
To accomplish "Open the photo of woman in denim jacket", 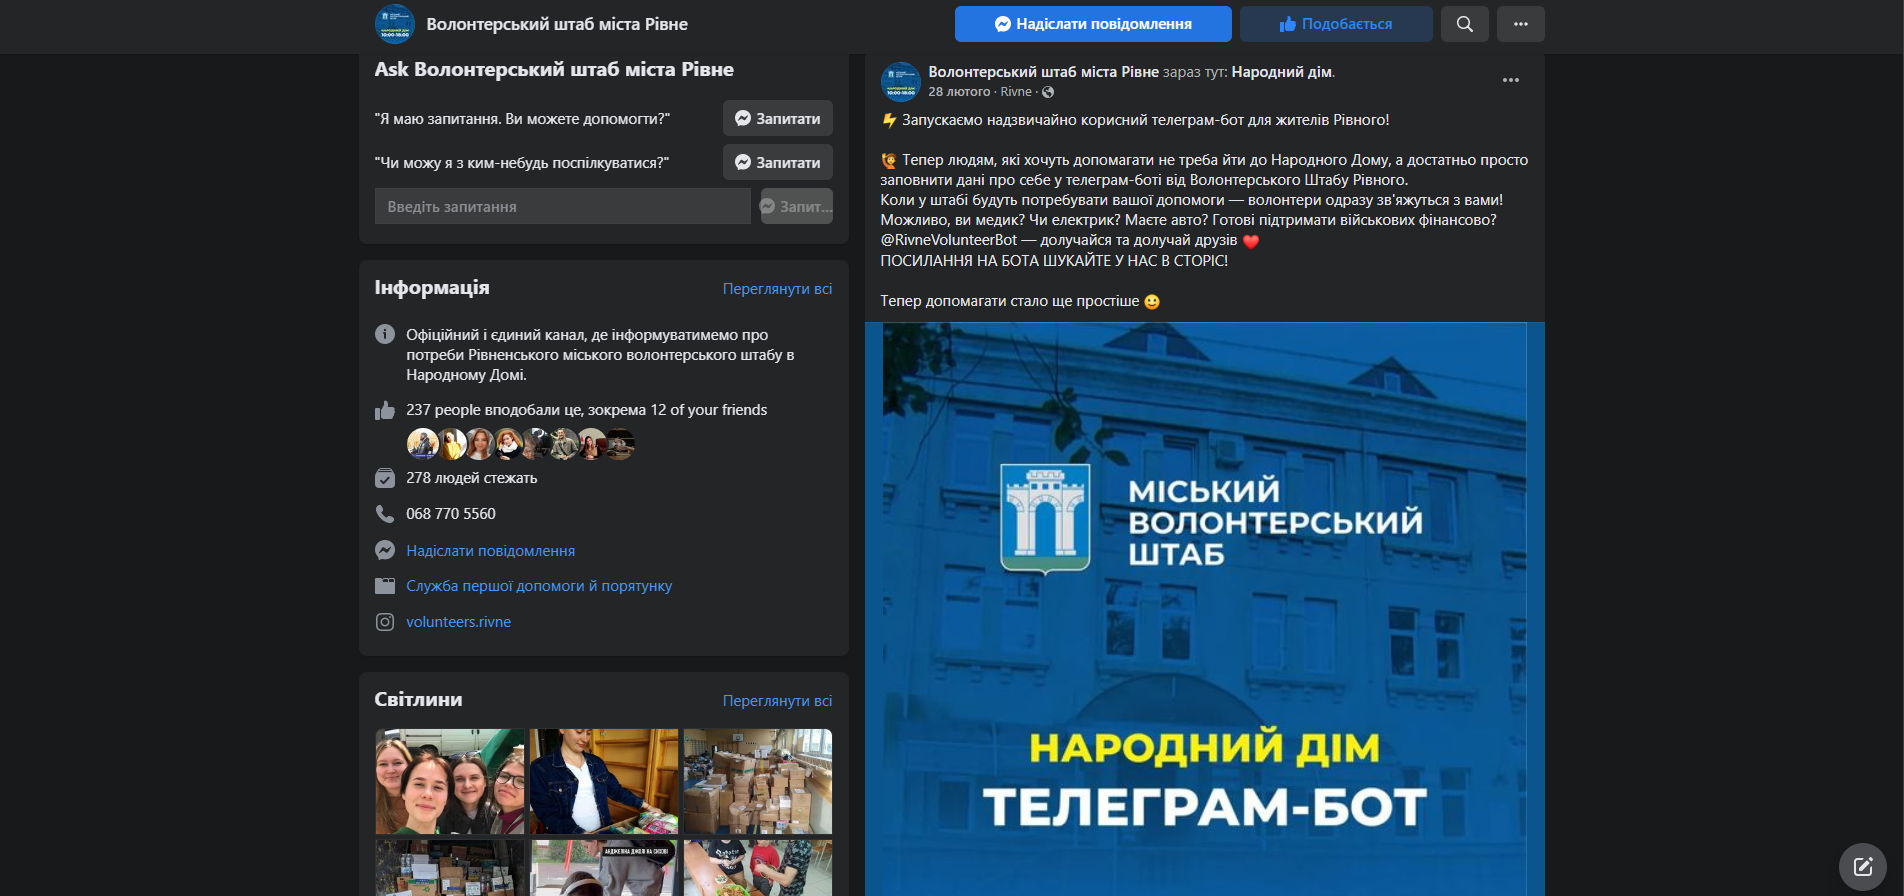I will point(604,781).
